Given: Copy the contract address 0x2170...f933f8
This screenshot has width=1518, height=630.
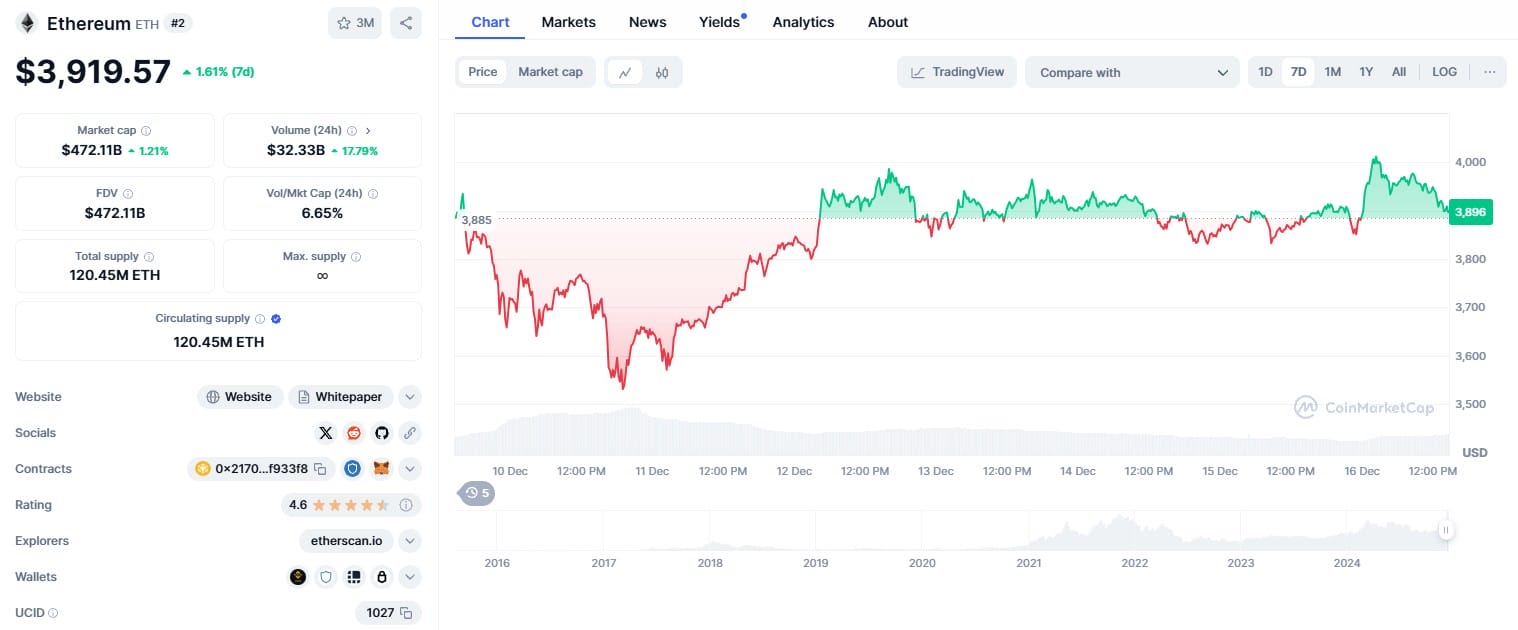Looking at the screenshot, I should coord(320,469).
